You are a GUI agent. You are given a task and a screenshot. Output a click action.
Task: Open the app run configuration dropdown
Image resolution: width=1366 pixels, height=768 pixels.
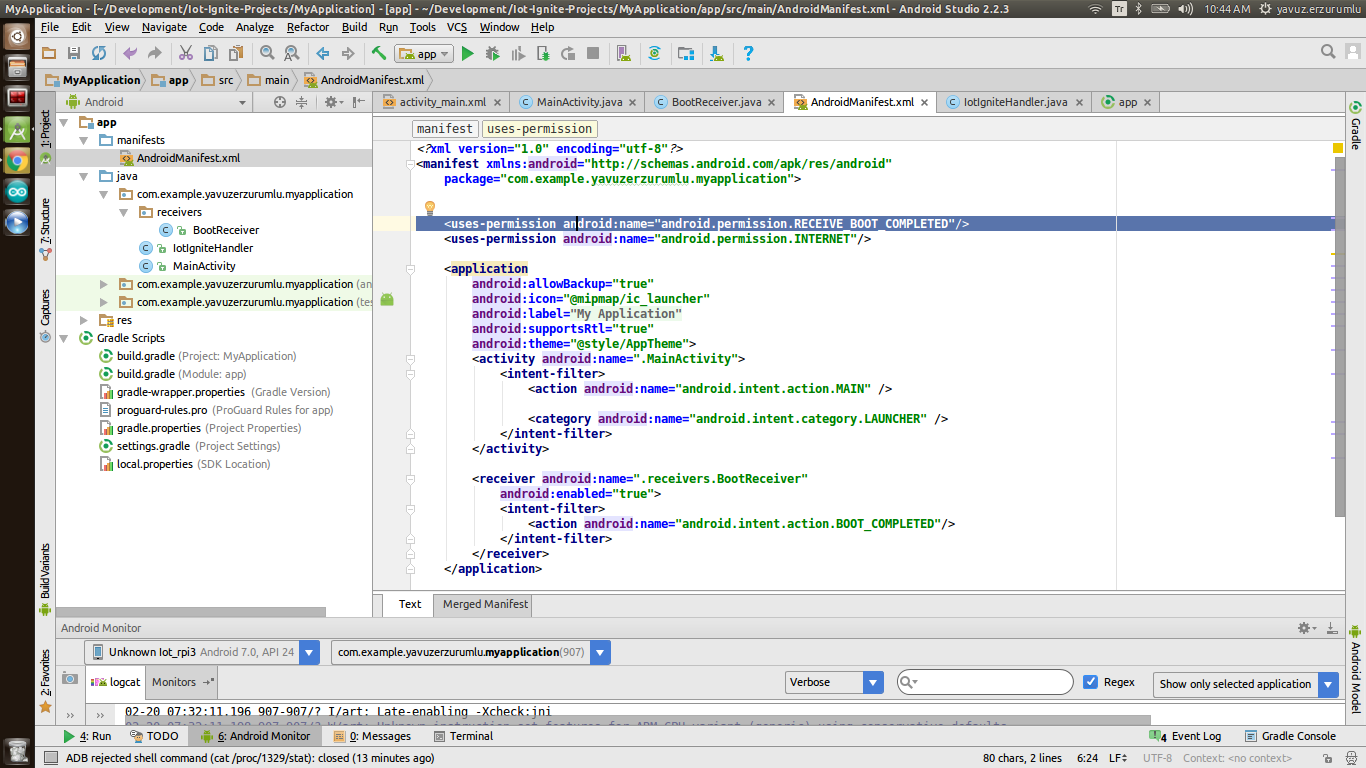[425, 54]
